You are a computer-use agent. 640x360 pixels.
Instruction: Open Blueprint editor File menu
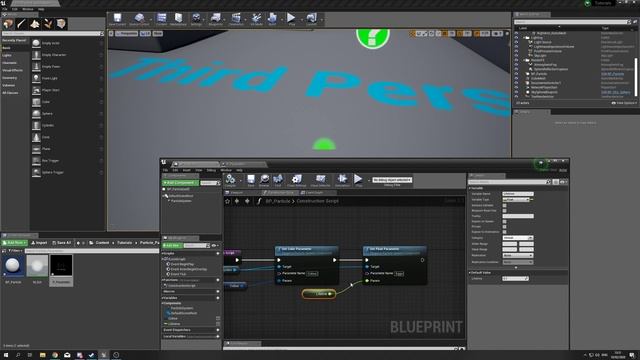tap(165, 170)
